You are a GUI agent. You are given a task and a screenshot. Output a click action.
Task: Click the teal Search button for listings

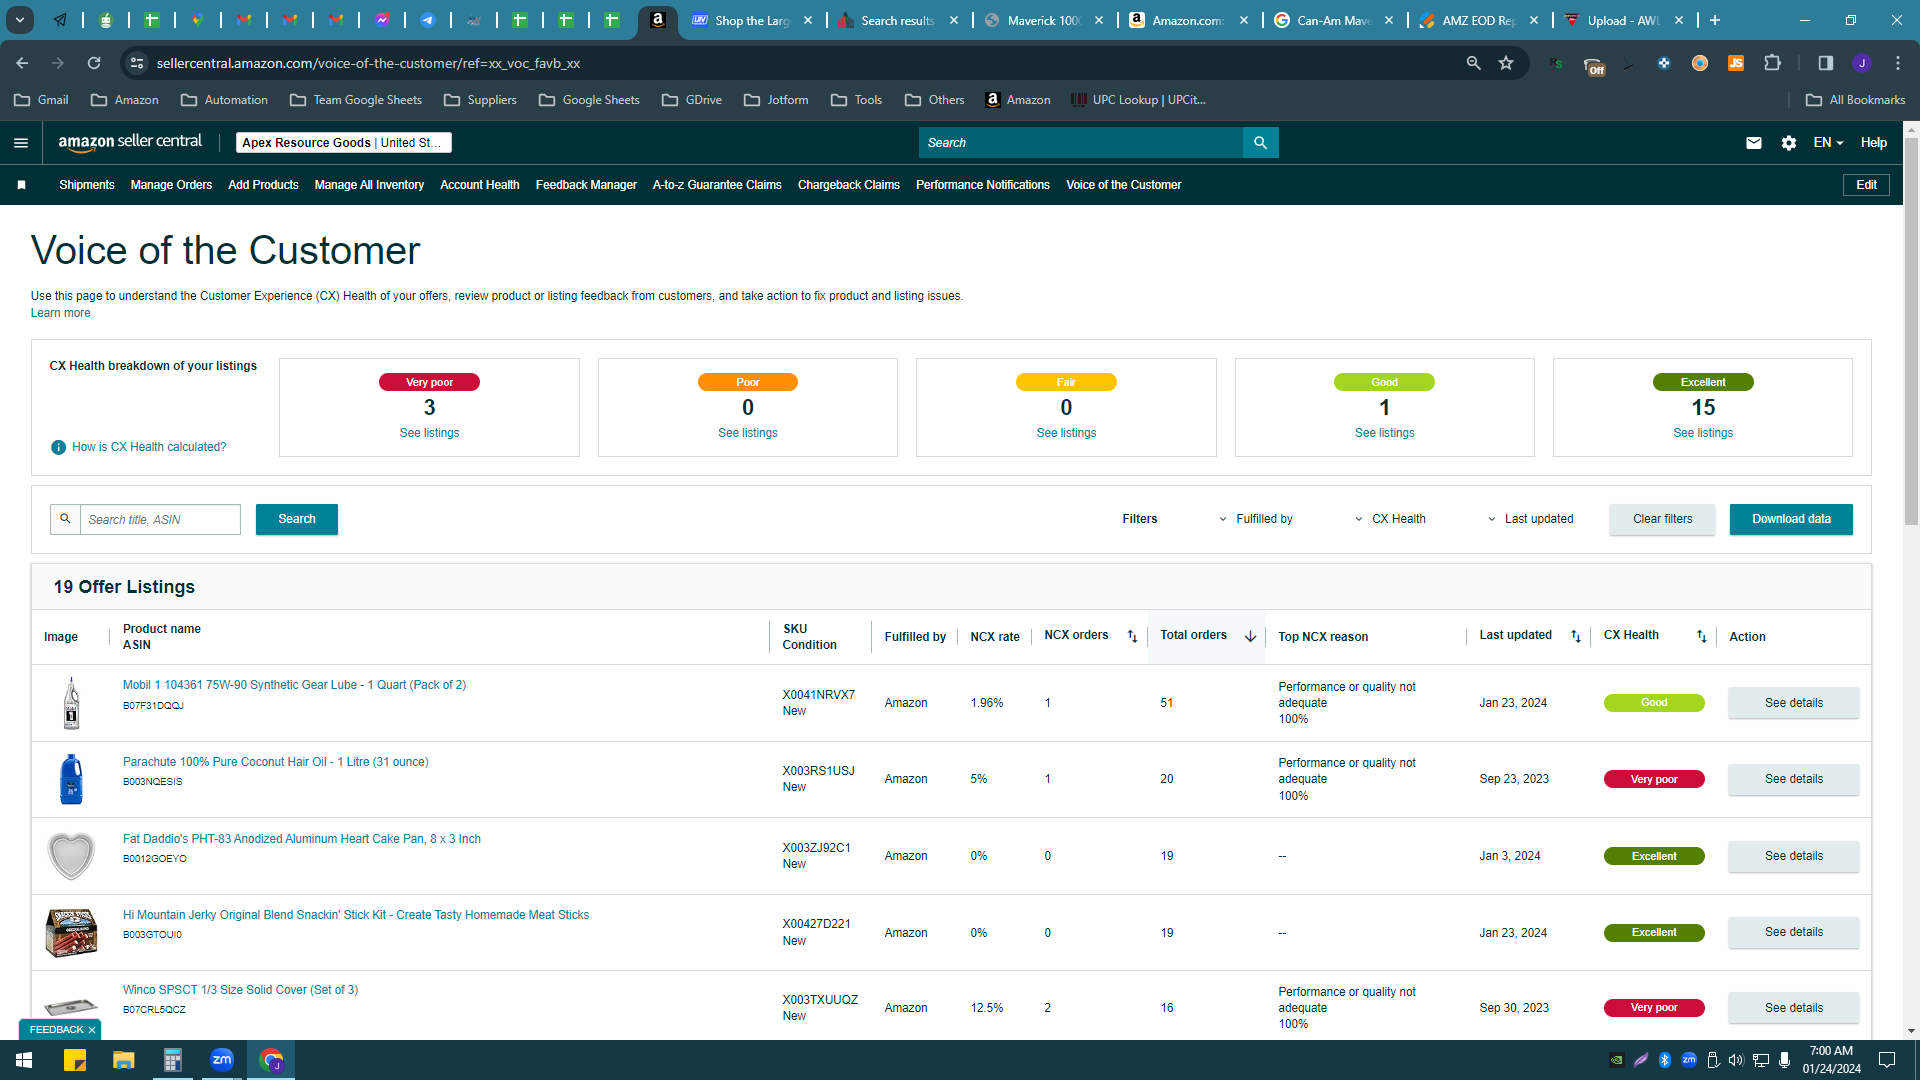pyautogui.click(x=297, y=519)
